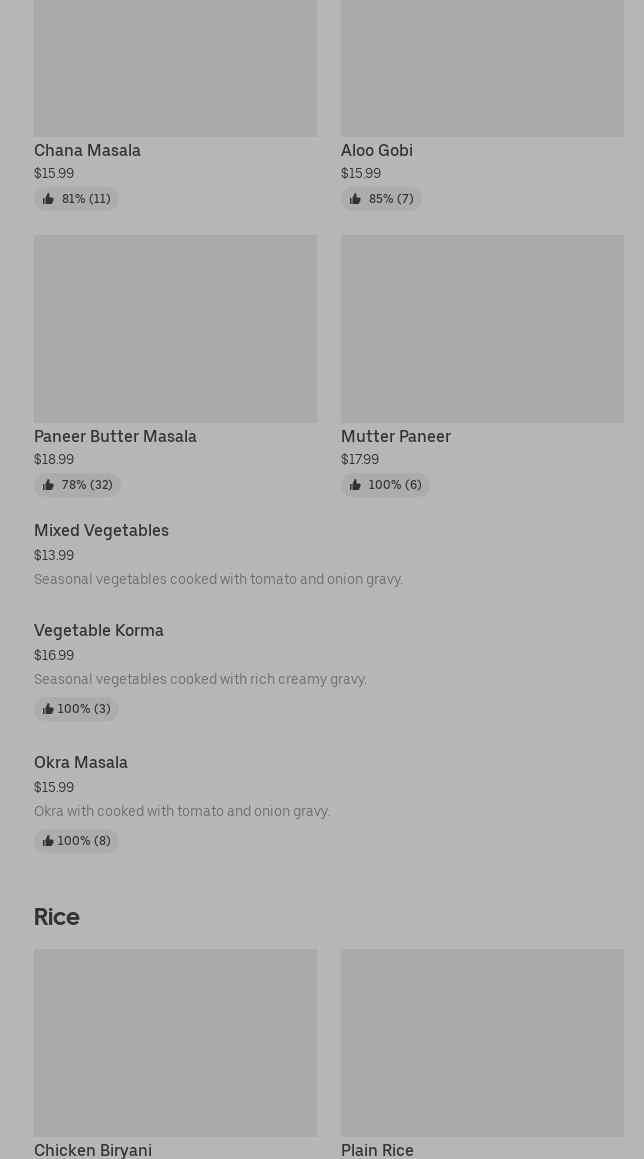644x1159 pixels.
Task: Click the Mixed Vegetables description text
Action: [218, 579]
